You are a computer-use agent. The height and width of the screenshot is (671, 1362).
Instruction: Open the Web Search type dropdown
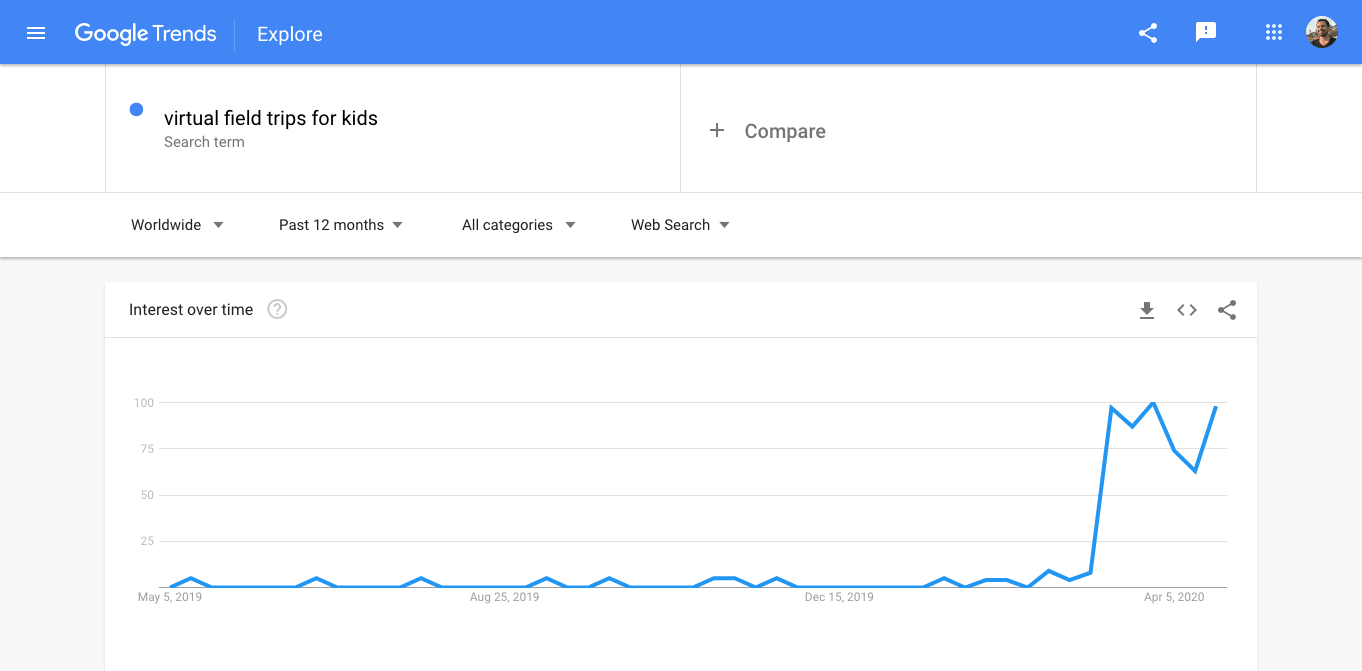pyautogui.click(x=680, y=225)
